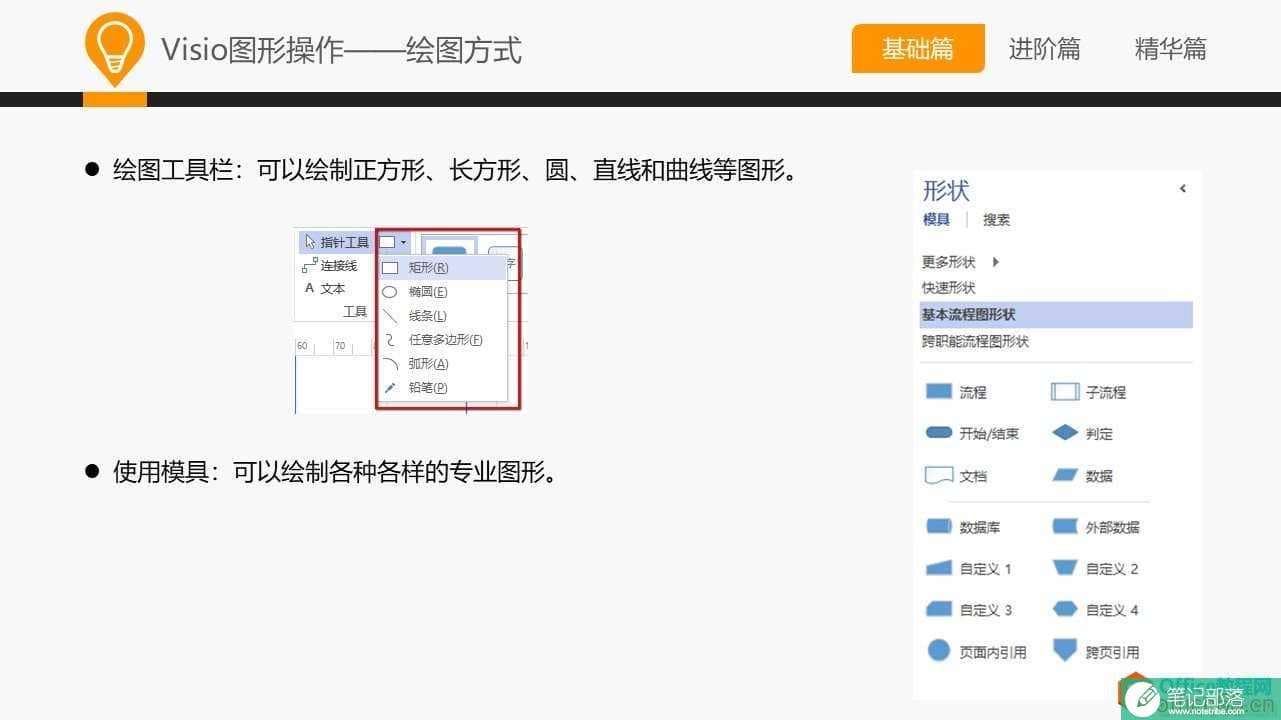Viewport: 1281px width, 720px height.
Task: Pick the 自定义 1 shape icon
Action: point(939,568)
